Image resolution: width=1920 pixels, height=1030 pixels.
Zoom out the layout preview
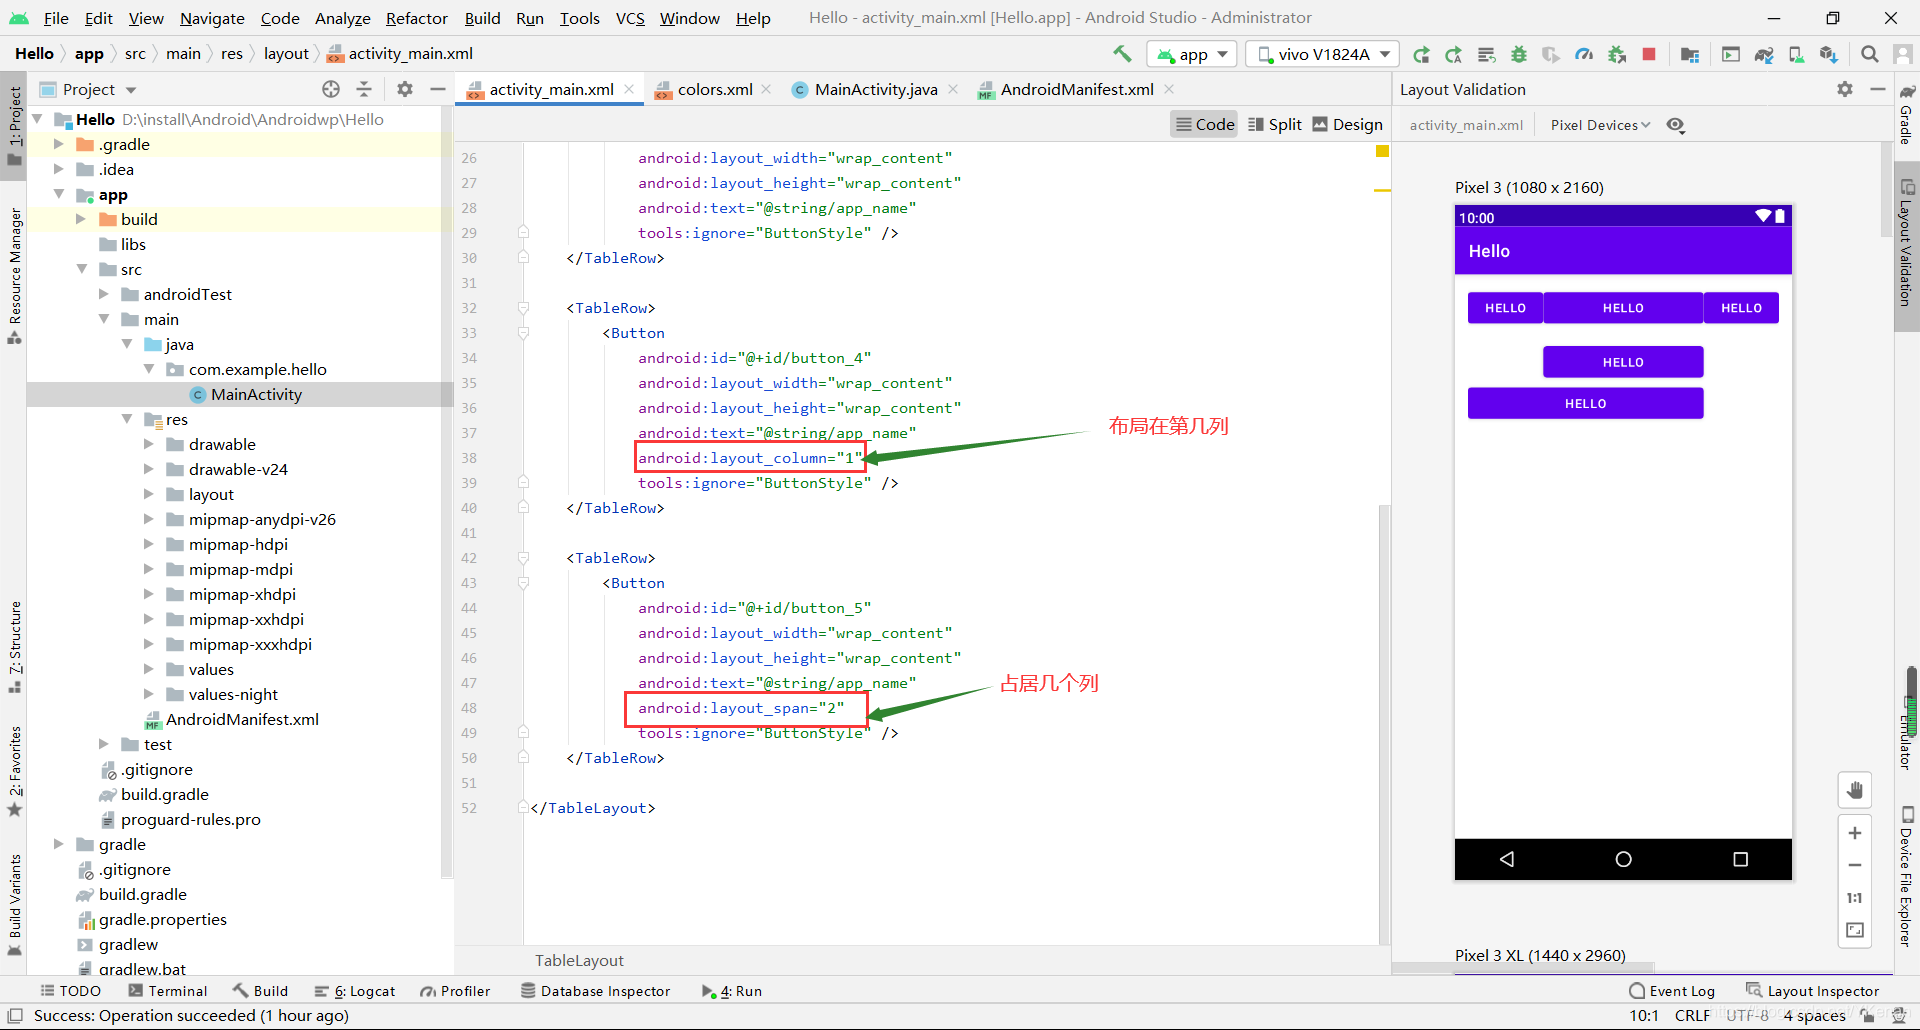tap(1855, 865)
